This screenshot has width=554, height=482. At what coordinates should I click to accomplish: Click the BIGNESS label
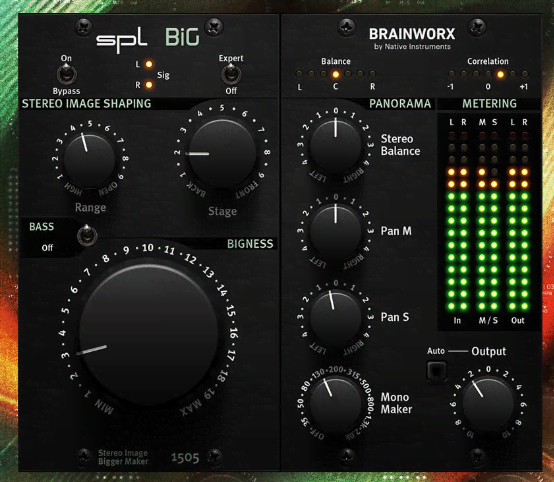[x=250, y=244]
